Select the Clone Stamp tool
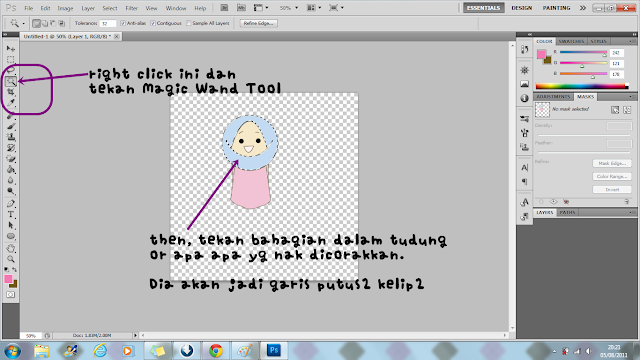The width and height of the screenshot is (640, 360). [11, 137]
